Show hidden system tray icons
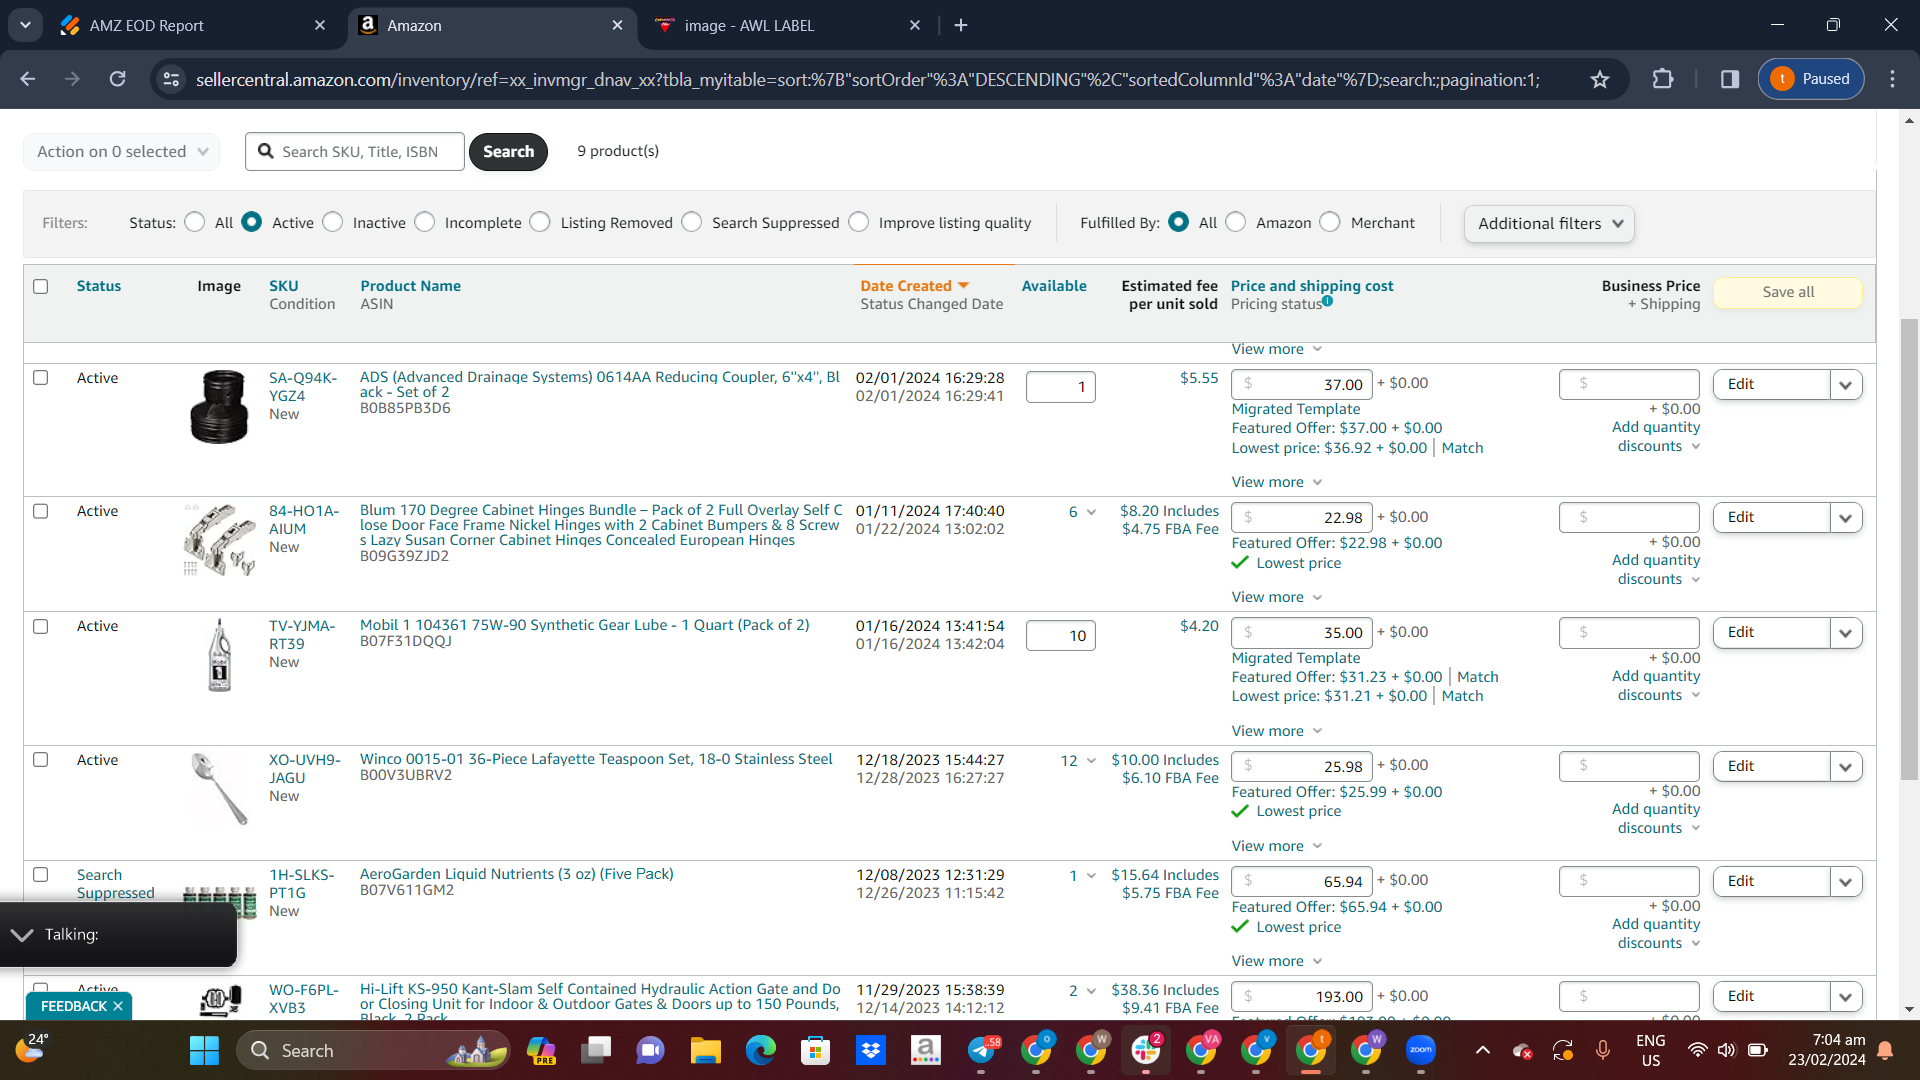Image resolution: width=1920 pixels, height=1080 pixels. [1483, 1050]
